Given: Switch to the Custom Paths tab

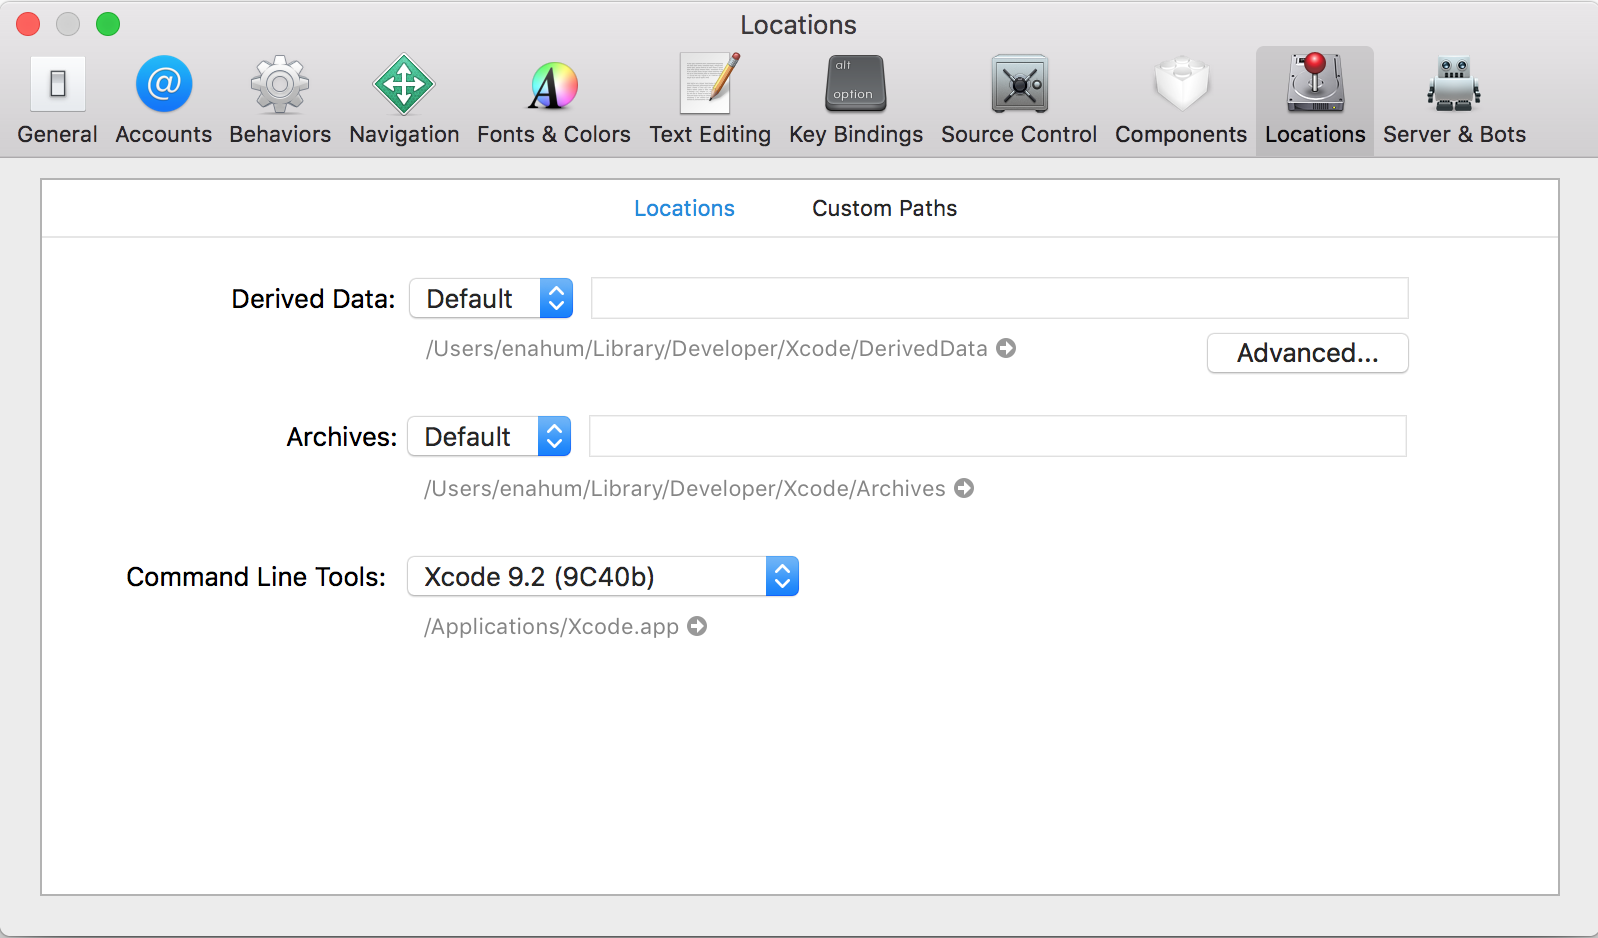Looking at the screenshot, I should [884, 208].
